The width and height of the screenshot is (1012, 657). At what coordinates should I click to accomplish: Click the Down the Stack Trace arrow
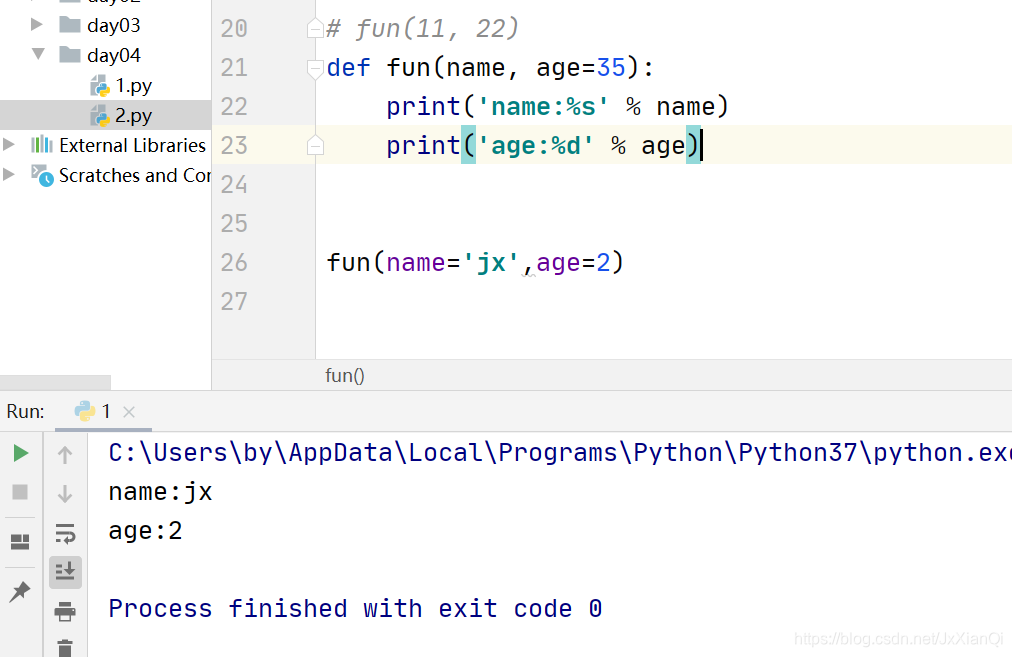pos(65,494)
